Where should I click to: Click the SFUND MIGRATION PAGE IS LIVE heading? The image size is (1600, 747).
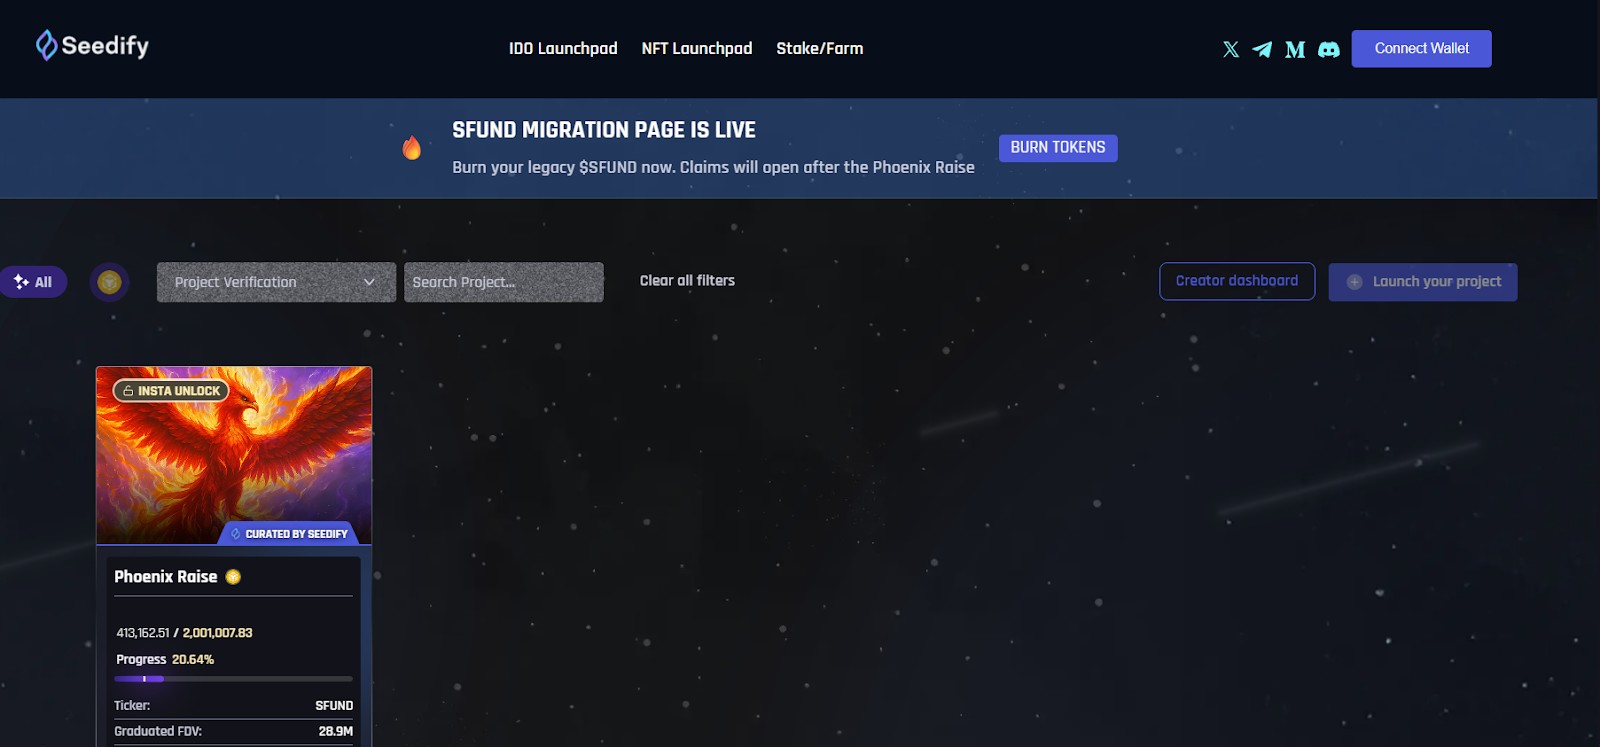[x=604, y=130]
